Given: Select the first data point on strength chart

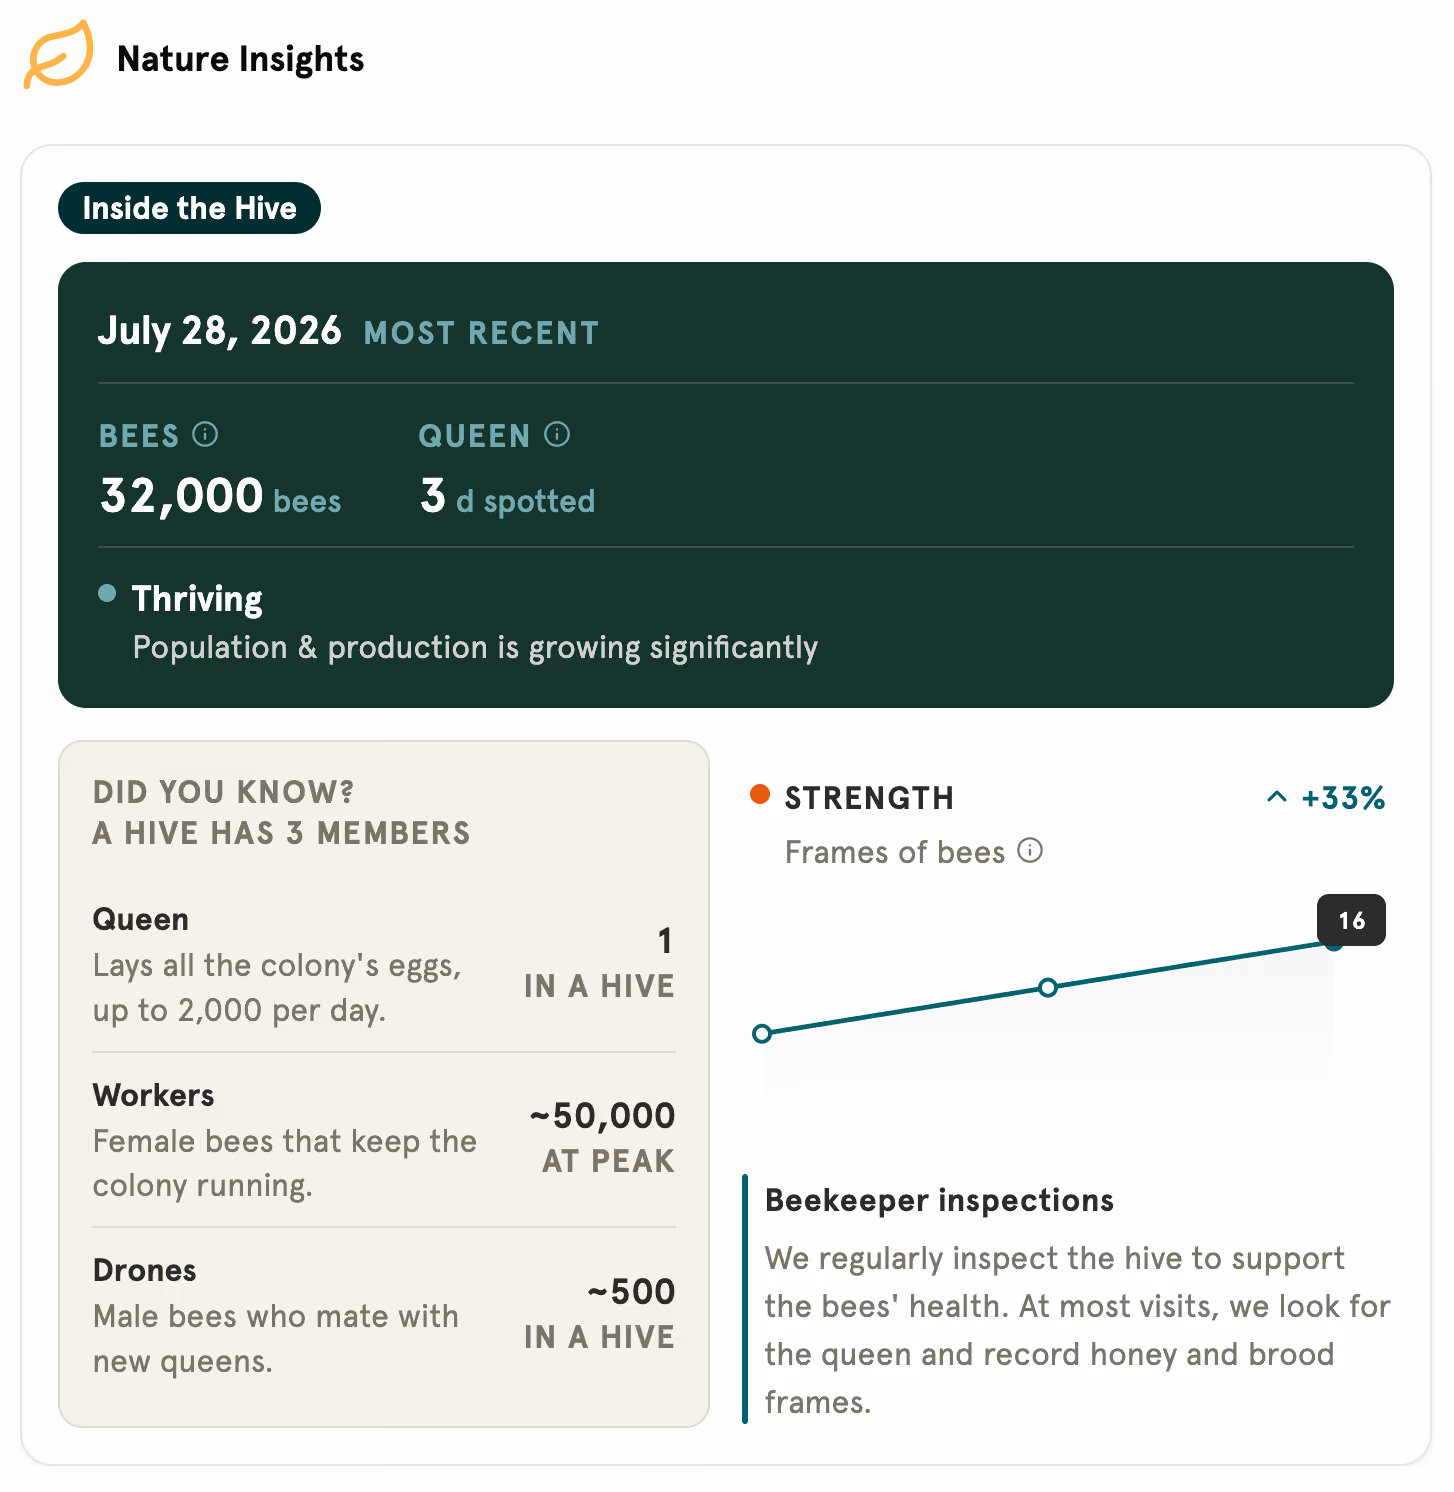Looking at the screenshot, I should coord(762,1033).
